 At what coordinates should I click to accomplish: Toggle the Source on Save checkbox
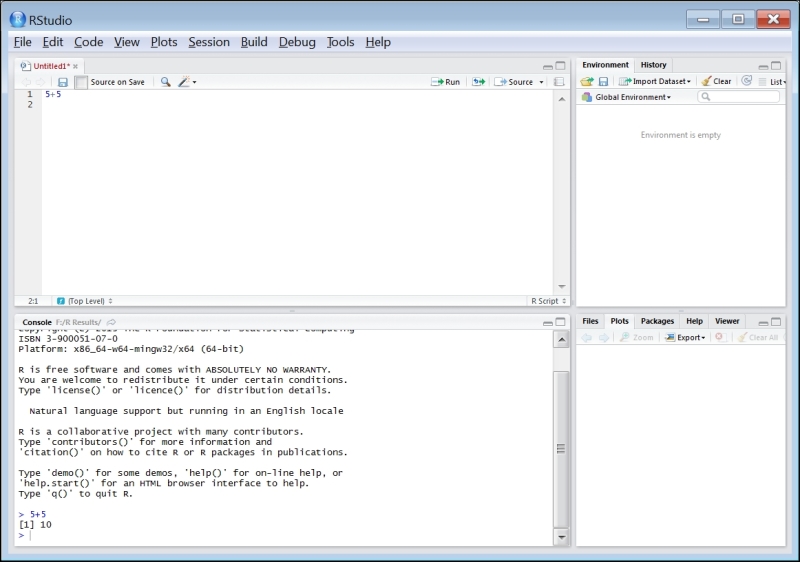pos(81,82)
